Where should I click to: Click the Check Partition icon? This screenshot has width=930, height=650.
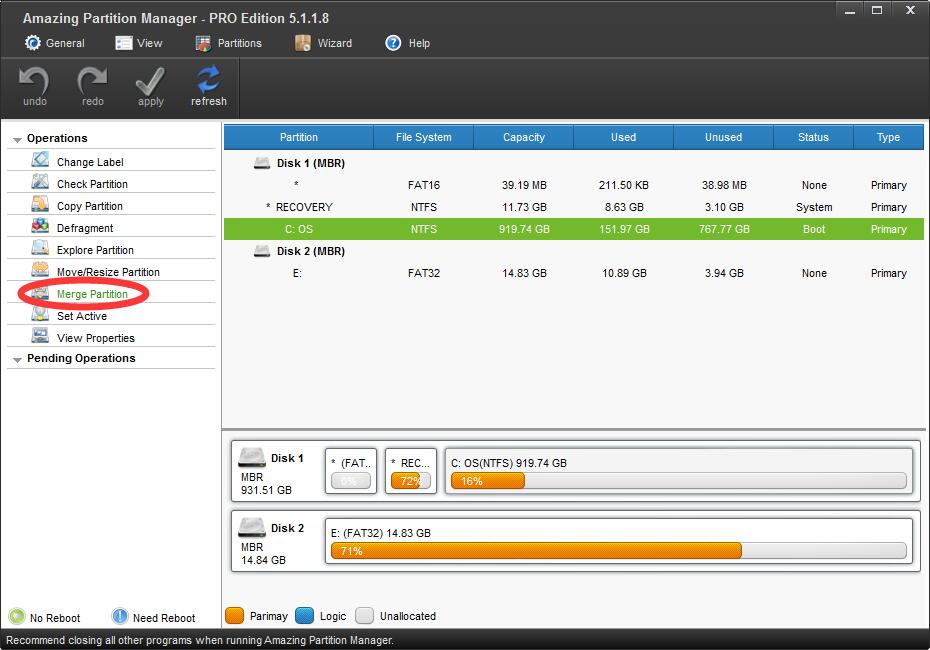point(40,182)
